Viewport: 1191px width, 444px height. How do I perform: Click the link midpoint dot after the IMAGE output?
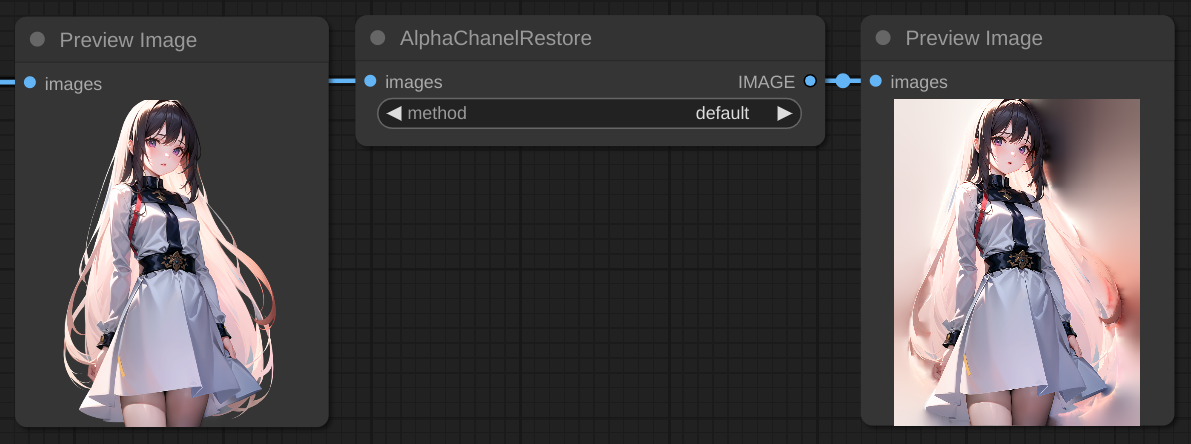coord(843,81)
